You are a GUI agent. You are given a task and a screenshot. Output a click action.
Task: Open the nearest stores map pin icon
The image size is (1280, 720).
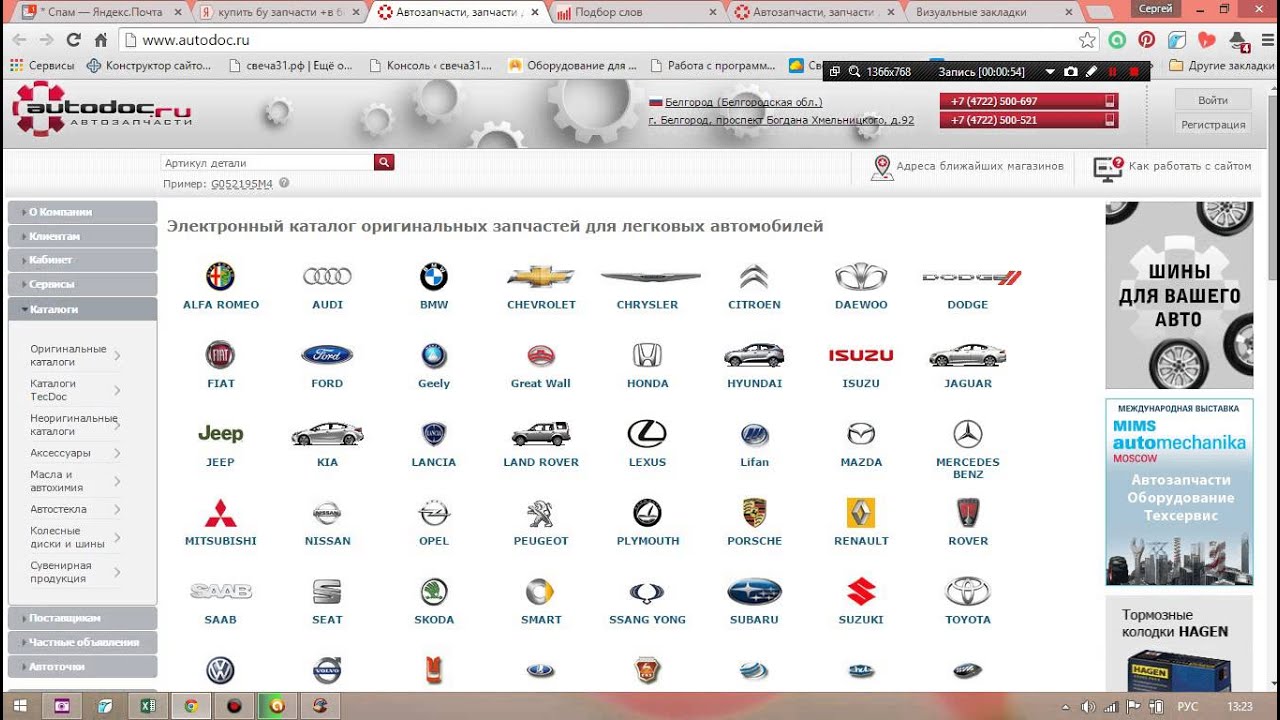coord(882,168)
